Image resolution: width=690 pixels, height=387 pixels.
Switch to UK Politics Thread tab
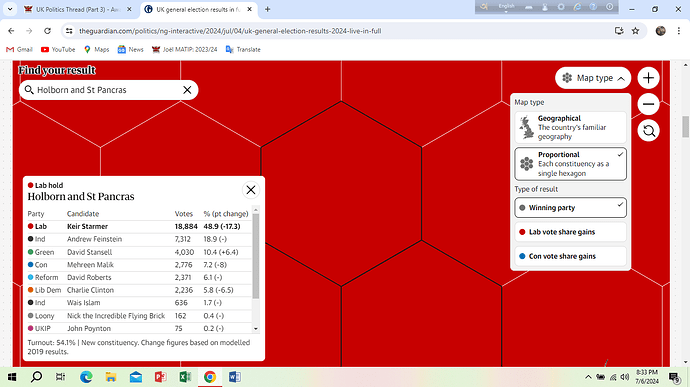point(78,9)
